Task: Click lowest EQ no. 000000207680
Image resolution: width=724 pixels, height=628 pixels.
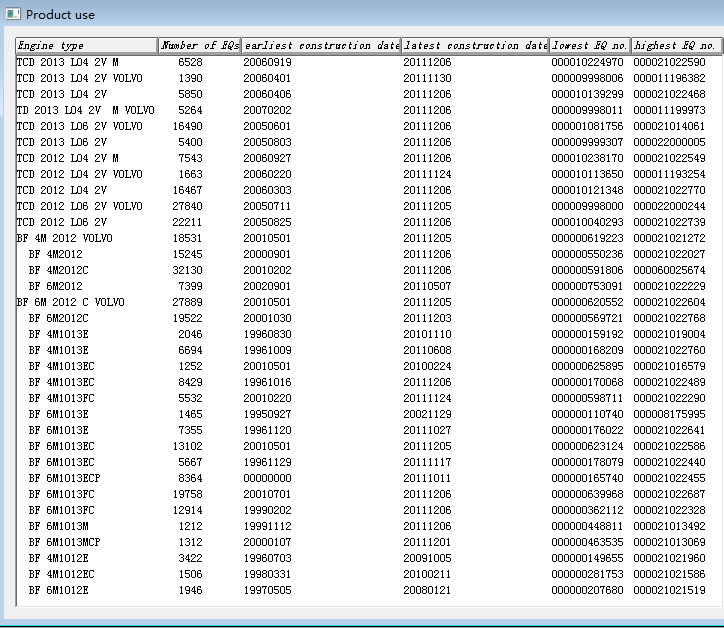Action: [587, 590]
